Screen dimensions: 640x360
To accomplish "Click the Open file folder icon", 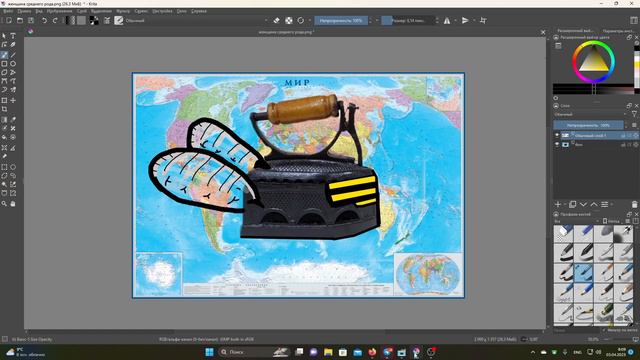I will coord(20,20).
